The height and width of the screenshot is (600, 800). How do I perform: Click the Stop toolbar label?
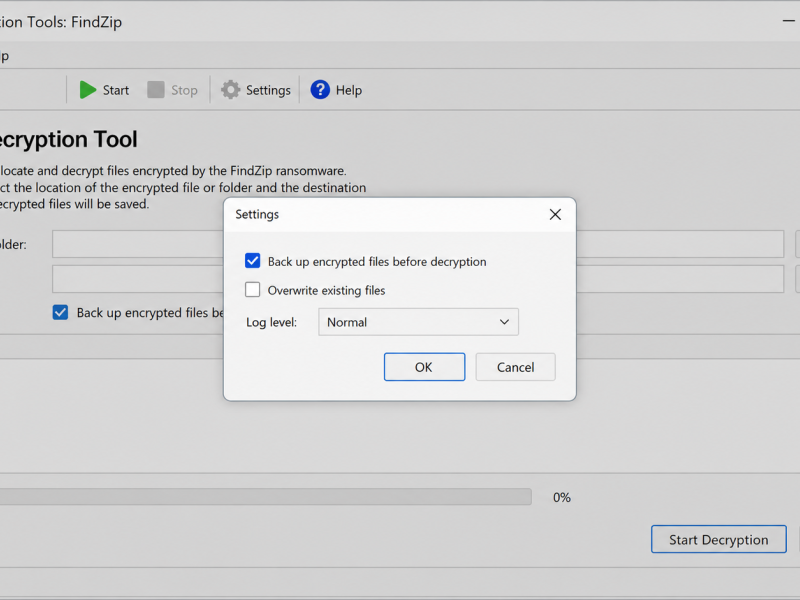[184, 90]
